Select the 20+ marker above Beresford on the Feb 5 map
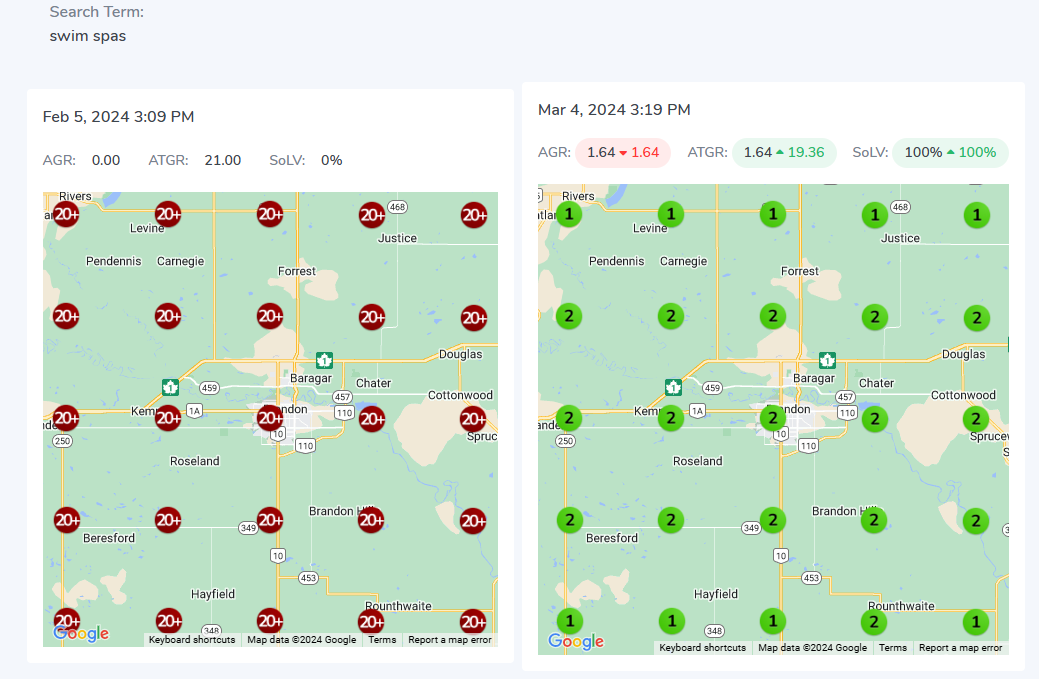The image size is (1039, 679). (67, 520)
